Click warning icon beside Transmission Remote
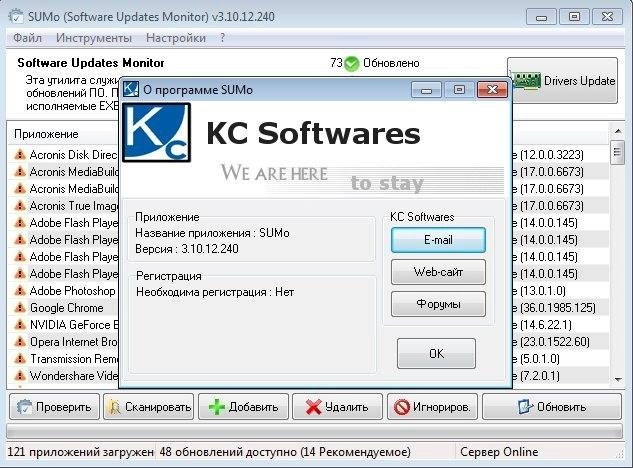 tap(20, 359)
